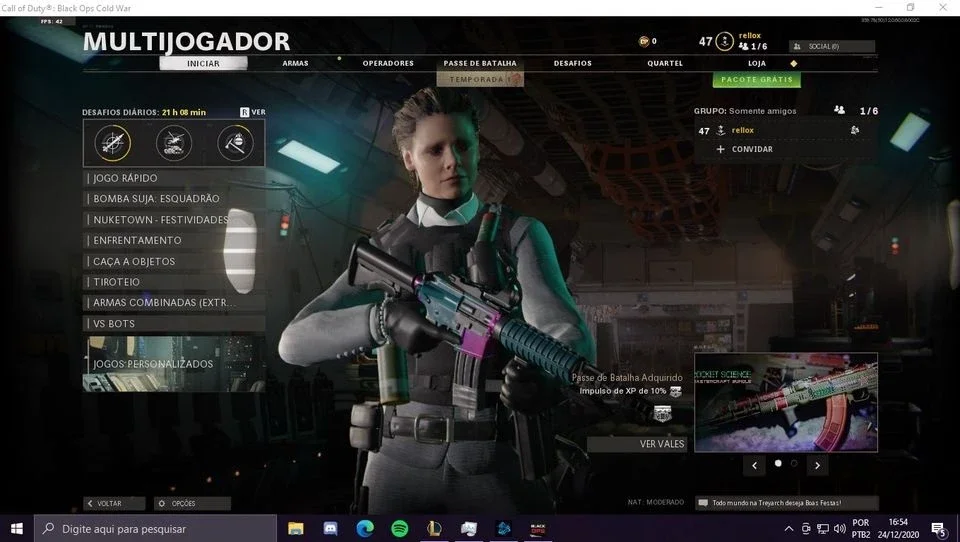
Task: Switch to the ARMAS tab
Action: coord(295,63)
